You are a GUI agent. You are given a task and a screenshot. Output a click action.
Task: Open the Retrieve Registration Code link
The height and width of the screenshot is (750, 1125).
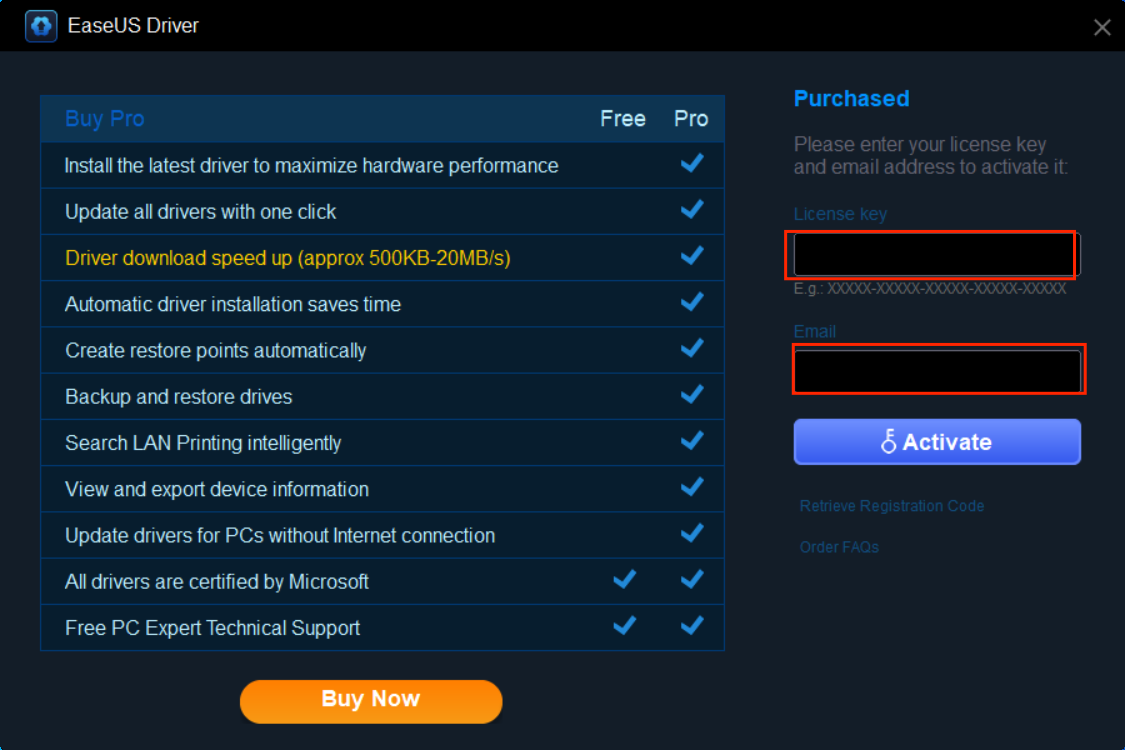click(x=891, y=506)
